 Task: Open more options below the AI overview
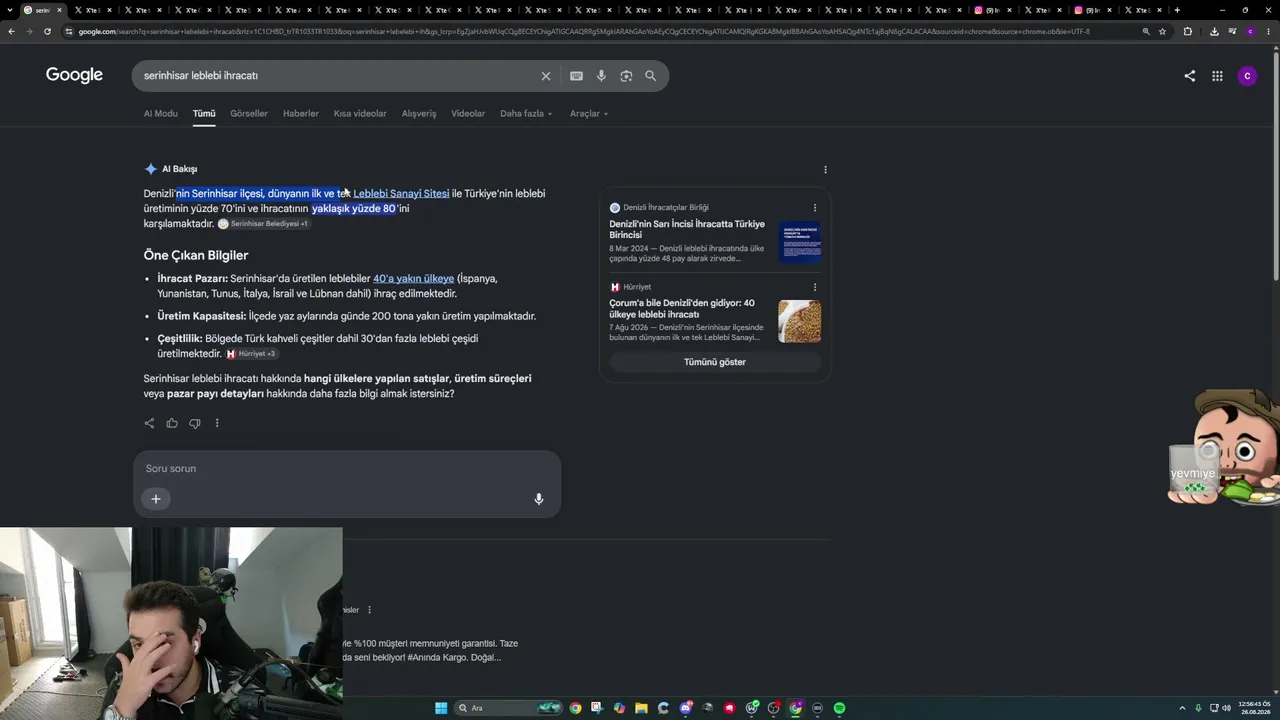(217, 423)
